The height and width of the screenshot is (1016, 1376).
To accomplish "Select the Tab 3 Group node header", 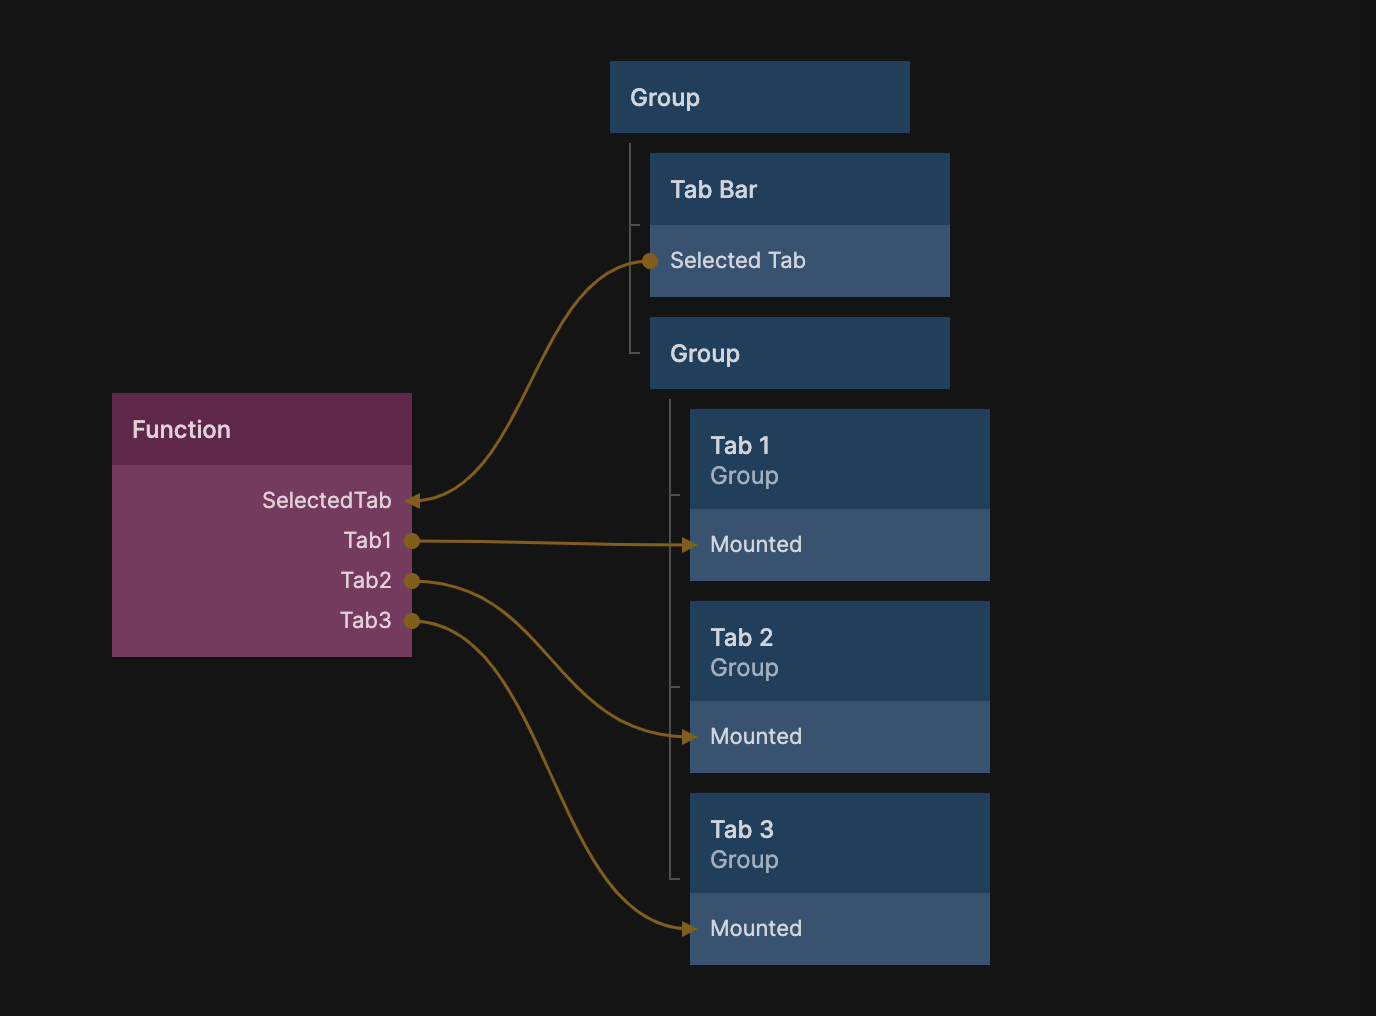I will pos(839,844).
